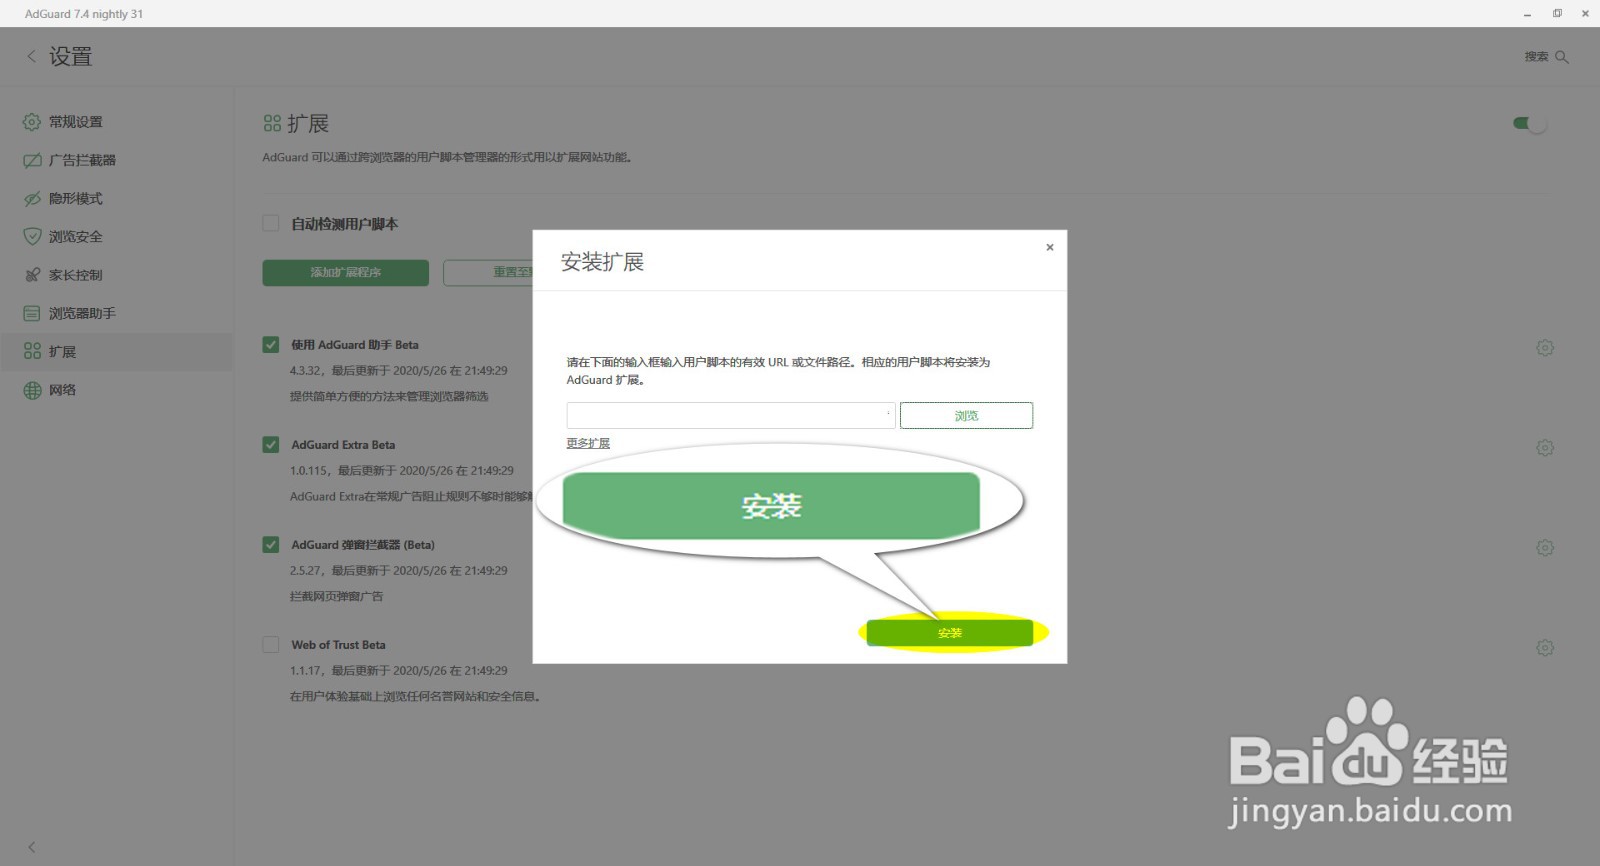Uncheck 使用 AdGuard 助手 Beta
The image size is (1600, 866).
[x=271, y=345]
